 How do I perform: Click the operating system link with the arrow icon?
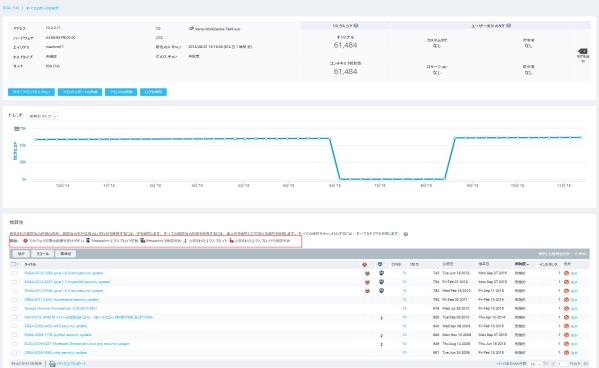click(x=214, y=29)
